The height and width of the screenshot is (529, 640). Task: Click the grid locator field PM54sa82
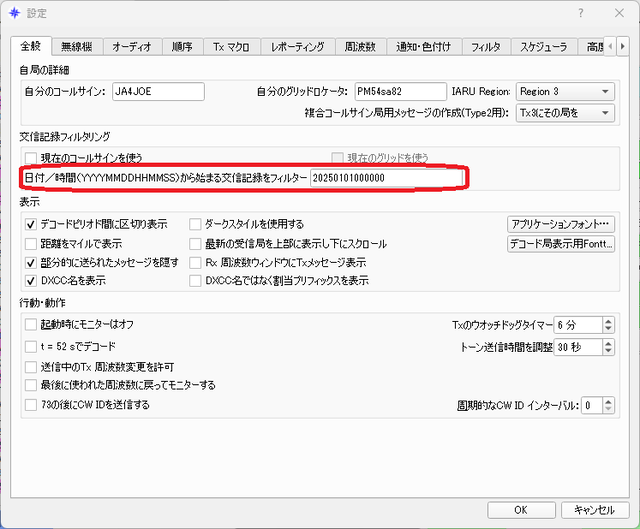pos(401,91)
